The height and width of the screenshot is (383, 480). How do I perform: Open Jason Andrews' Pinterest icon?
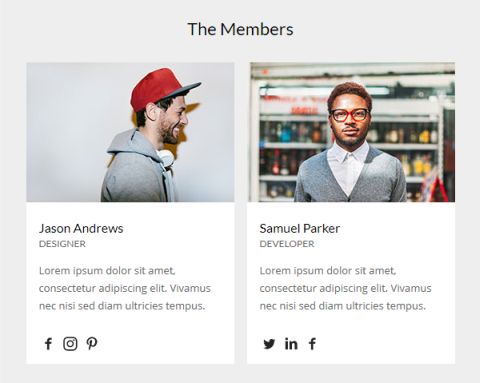coord(92,344)
